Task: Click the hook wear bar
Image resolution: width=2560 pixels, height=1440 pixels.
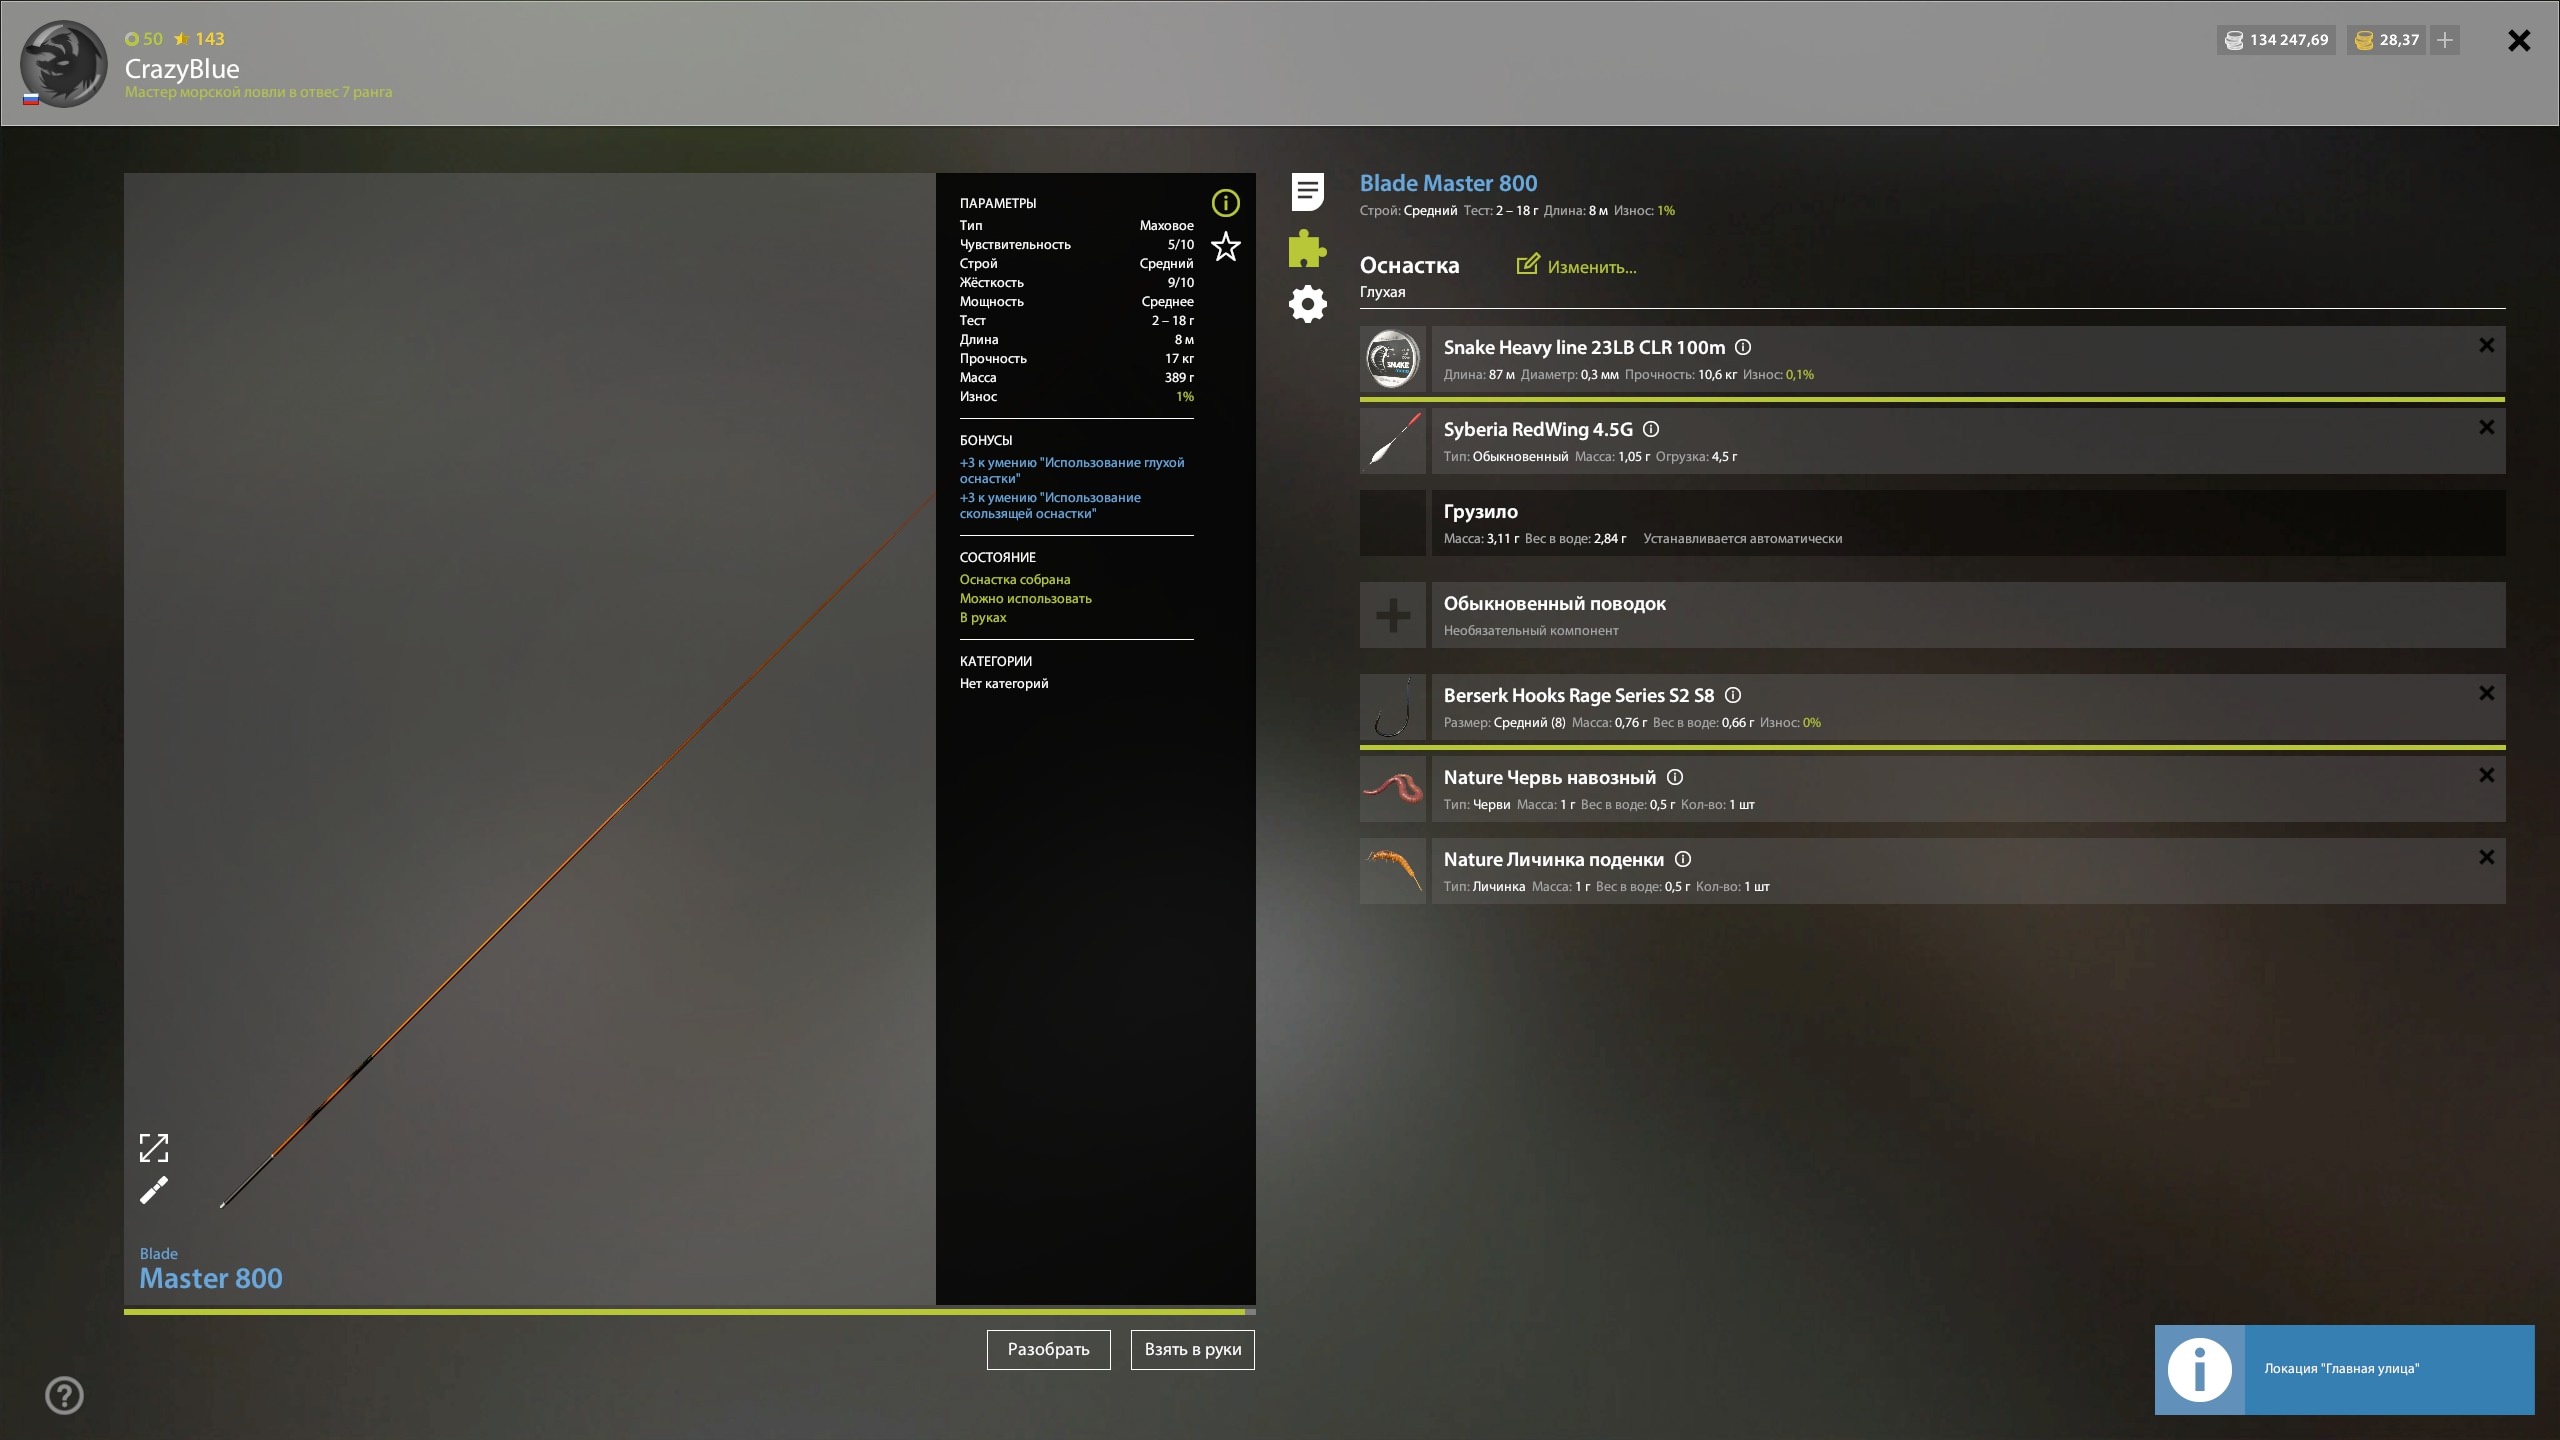Action: click(1932, 747)
